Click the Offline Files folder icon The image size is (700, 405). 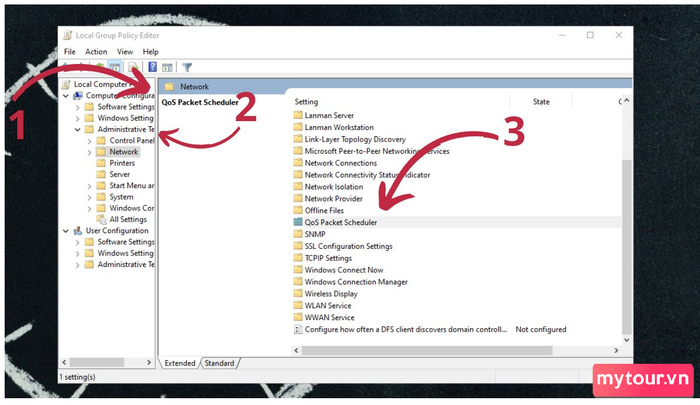point(298,210)
